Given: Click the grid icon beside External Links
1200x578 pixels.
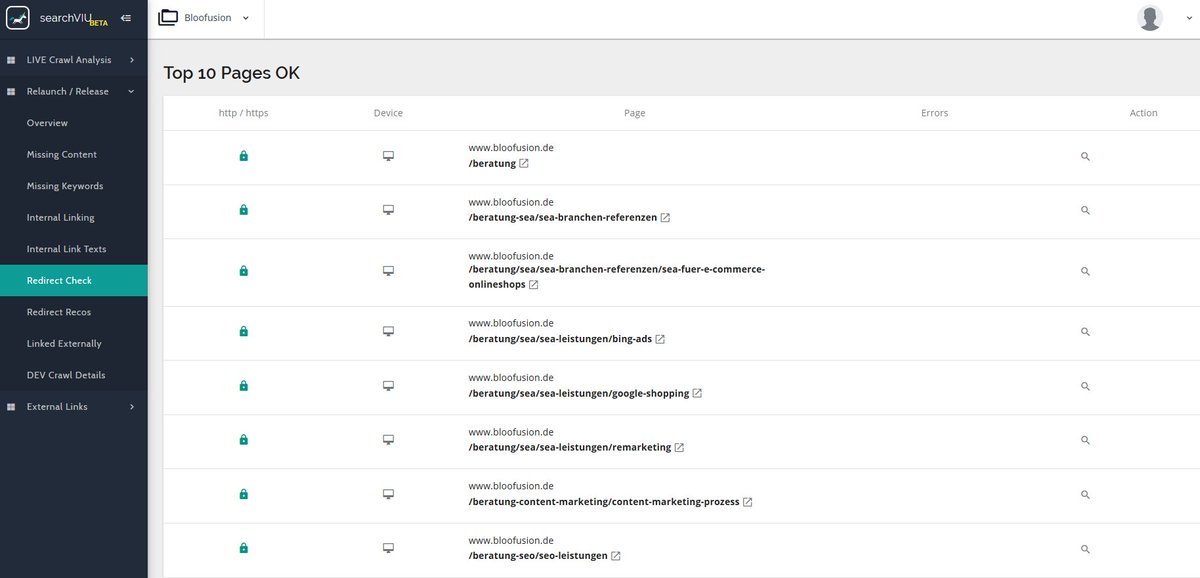Looking at the screenshot, I should pyautogui.click(x=11, y=407).
